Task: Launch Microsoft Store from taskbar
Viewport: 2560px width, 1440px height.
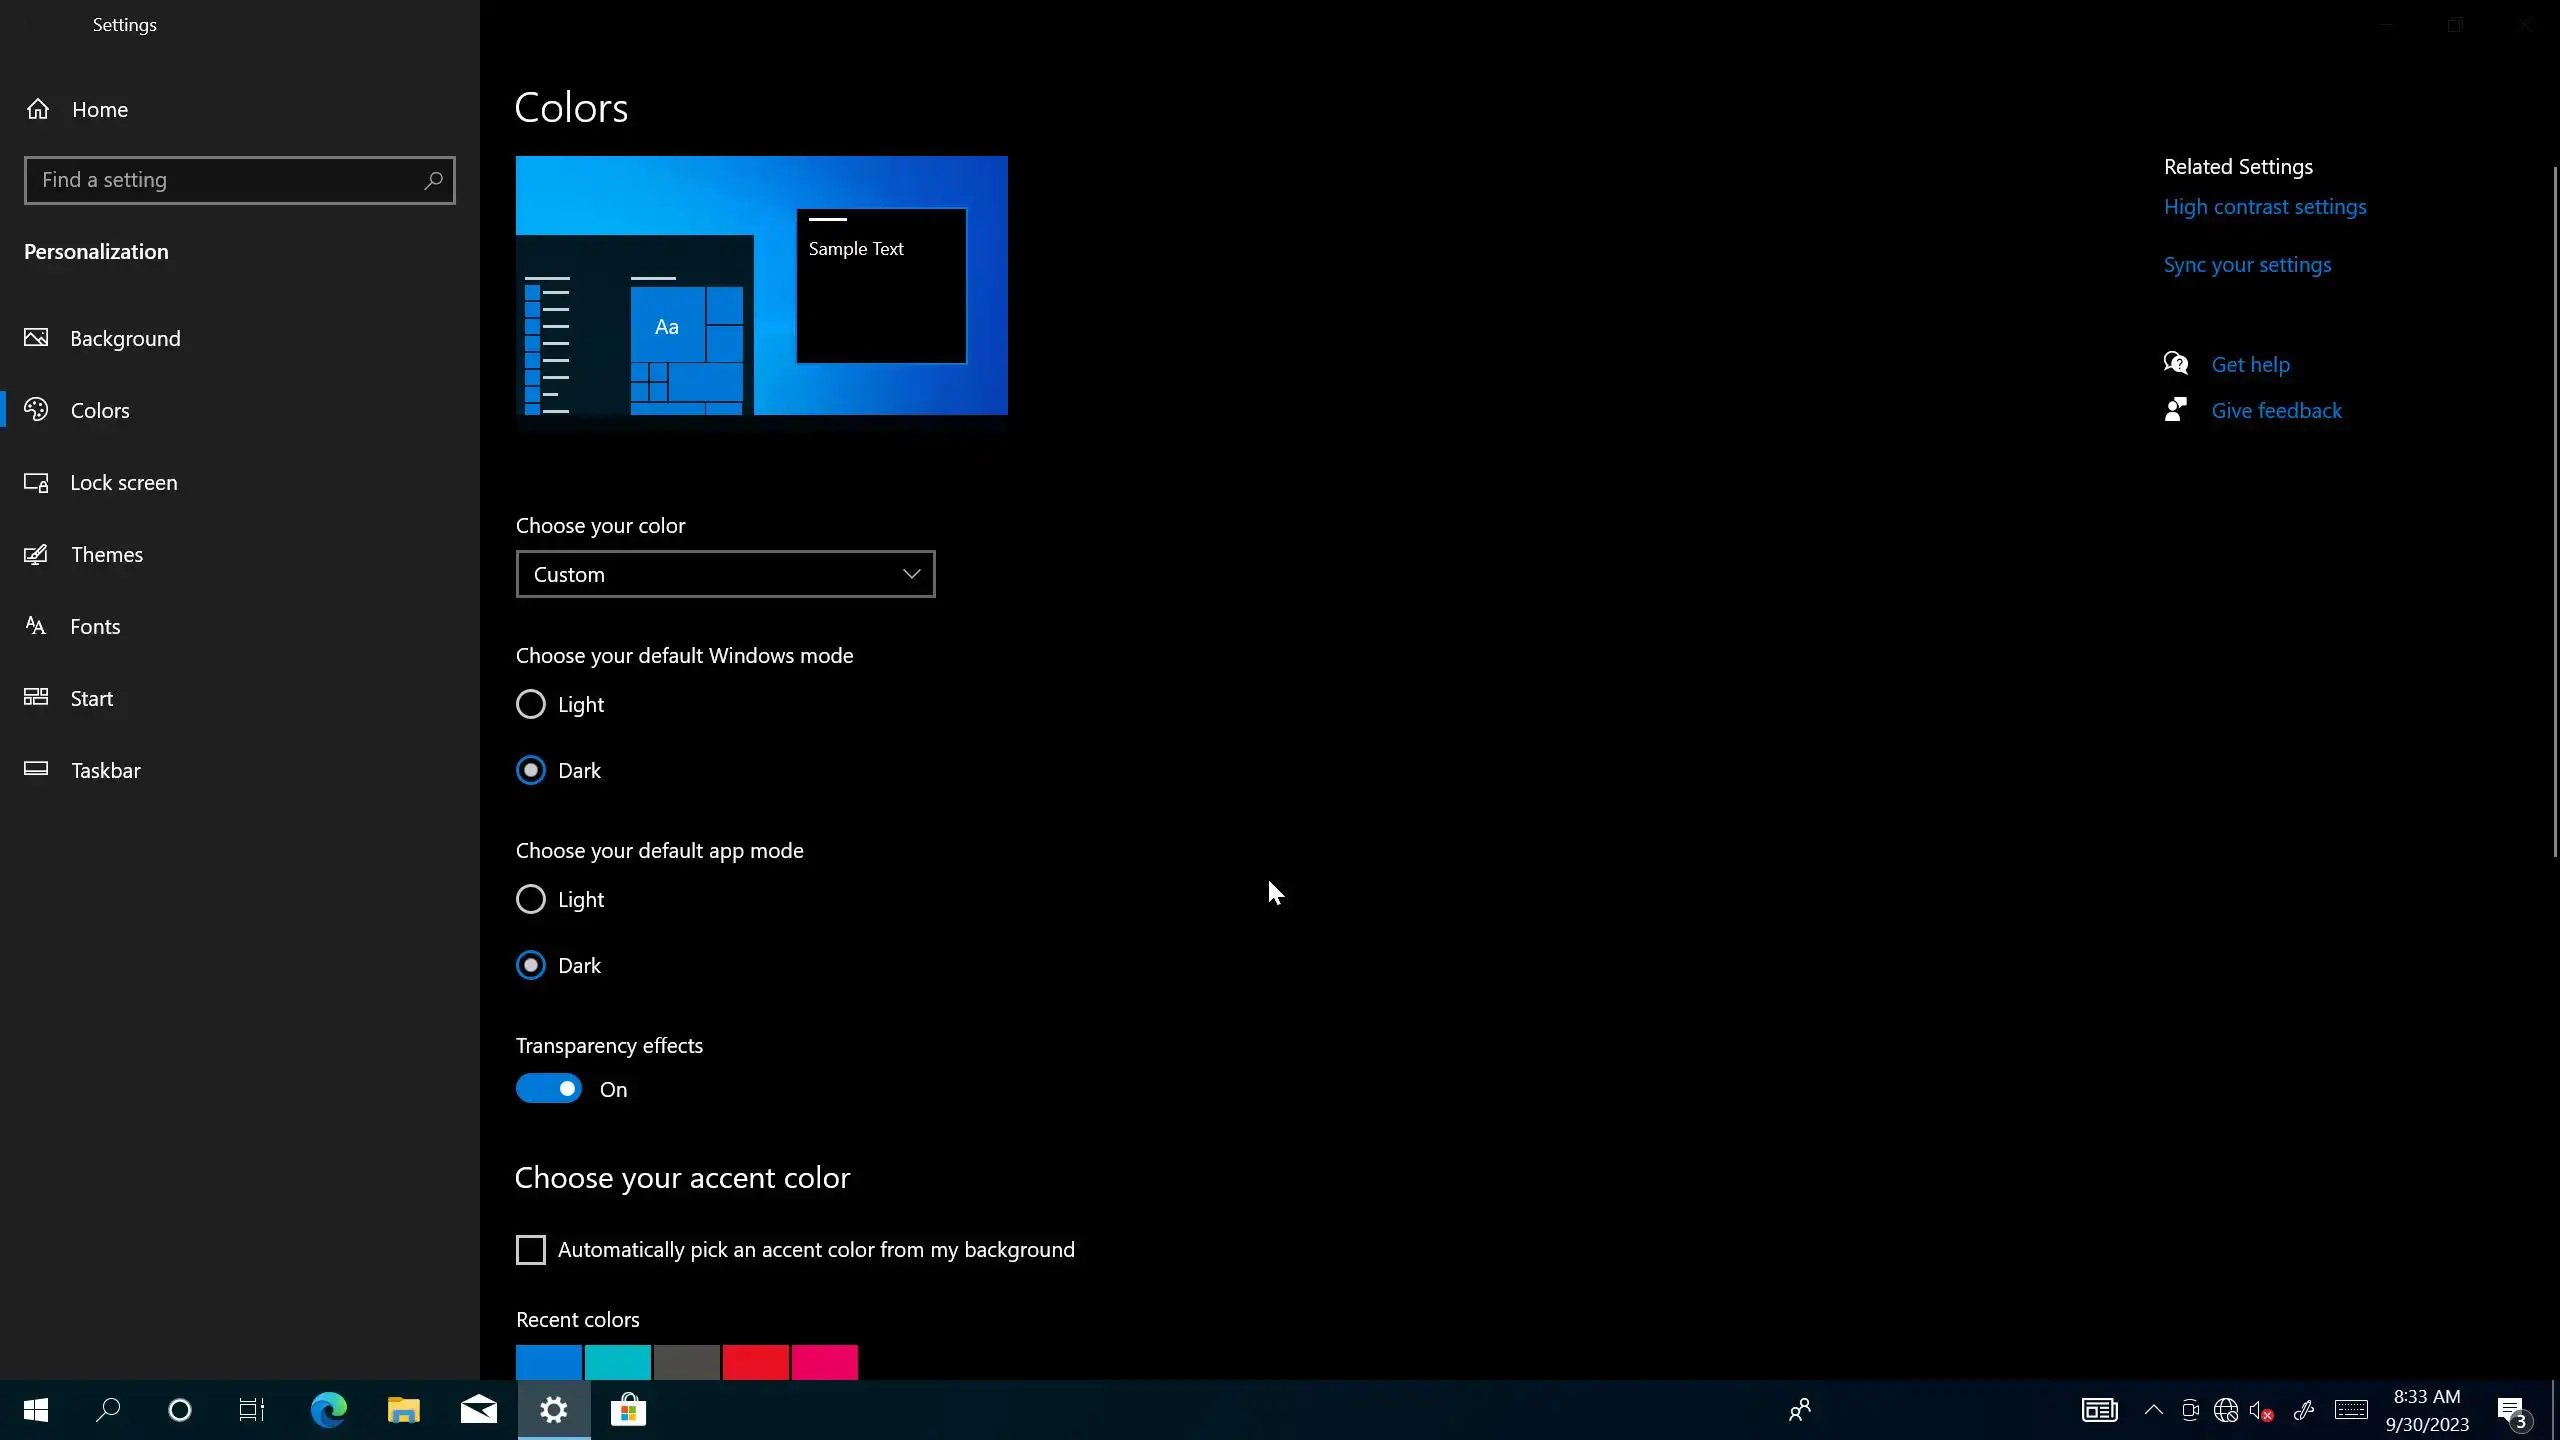Action: [628, 1410]
